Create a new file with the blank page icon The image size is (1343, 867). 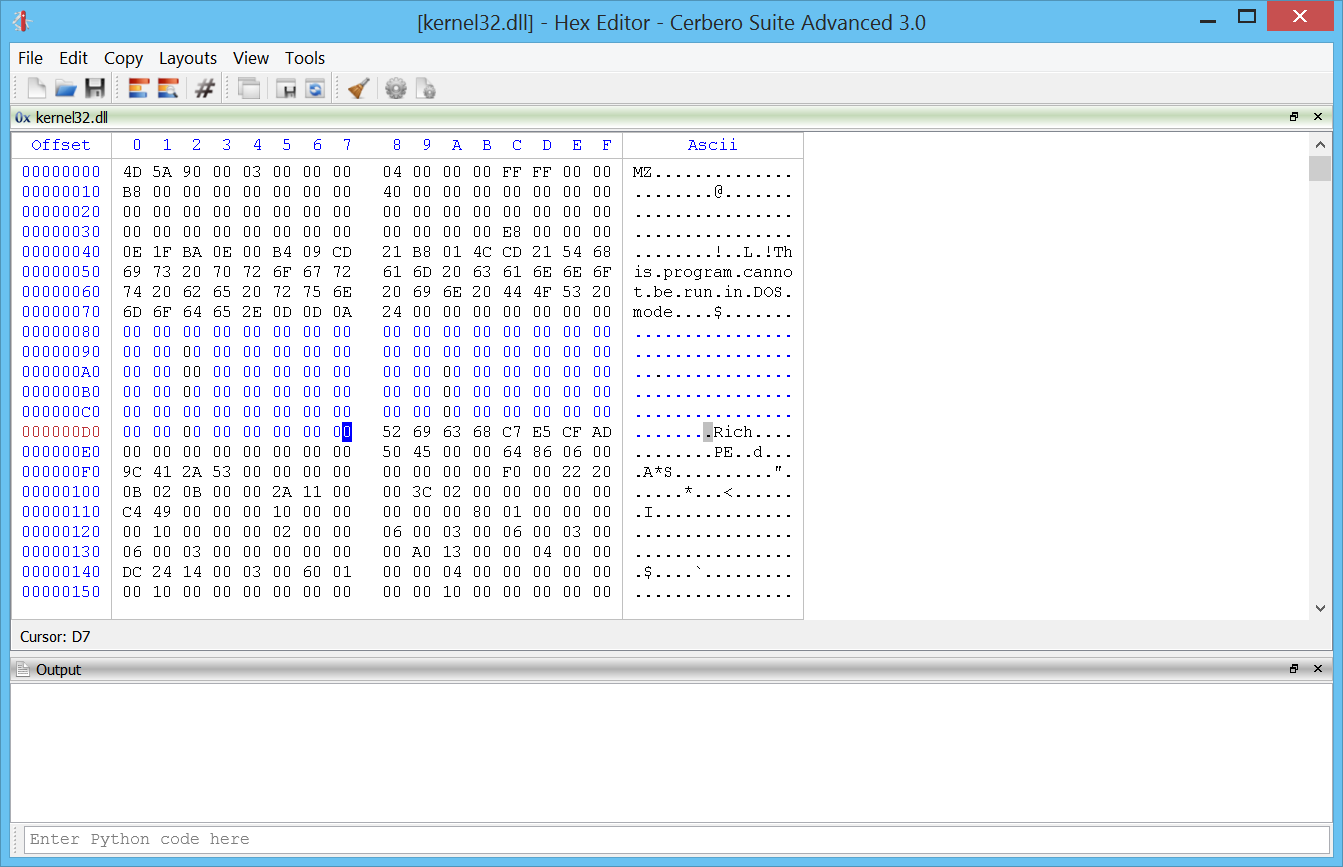[36, 89]
